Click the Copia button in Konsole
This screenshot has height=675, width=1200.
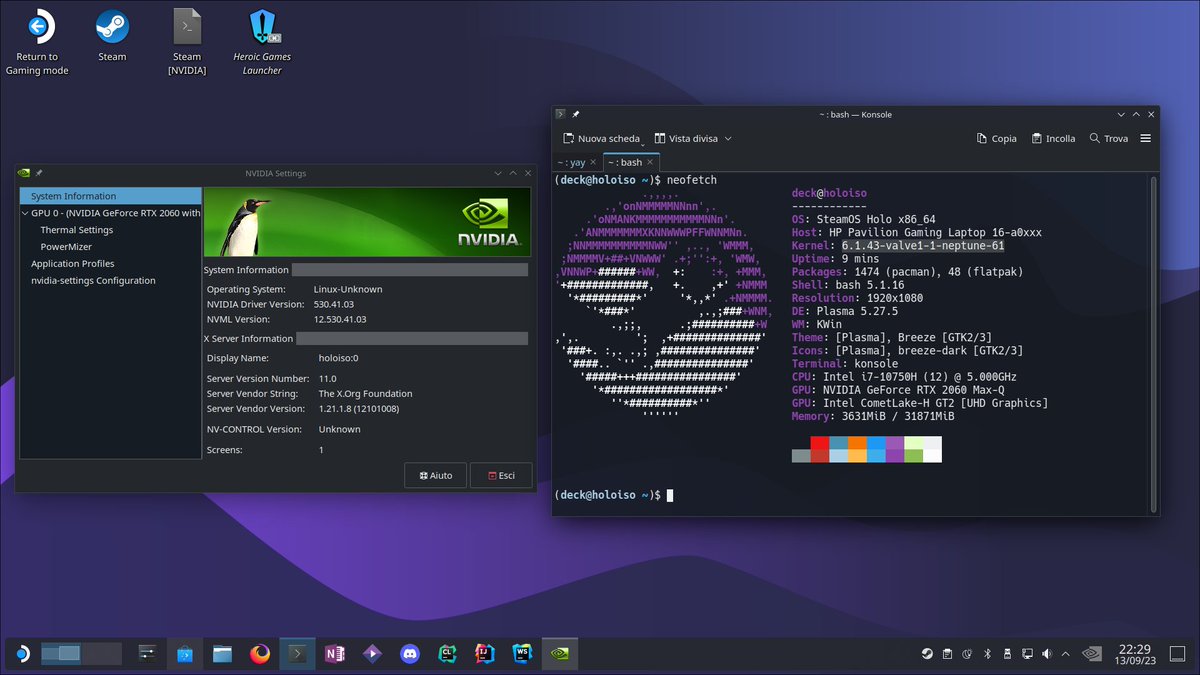[x=996, y=139]
